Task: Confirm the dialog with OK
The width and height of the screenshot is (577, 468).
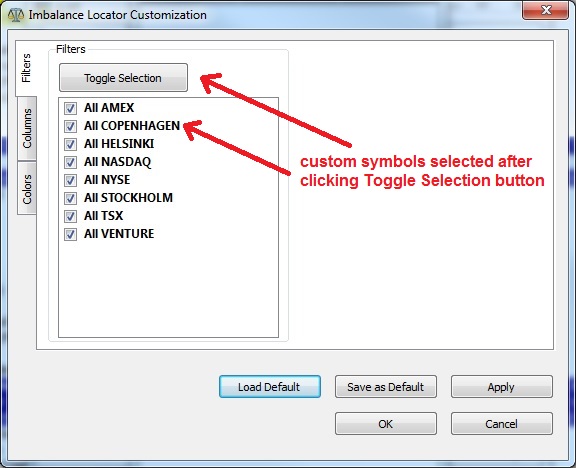Action: [386, 423]
